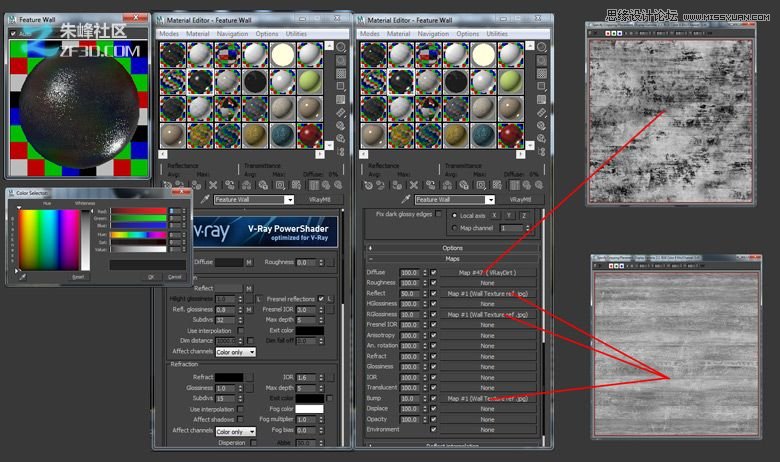Toggle the Bump map enable checkbox

click(433, 398)
